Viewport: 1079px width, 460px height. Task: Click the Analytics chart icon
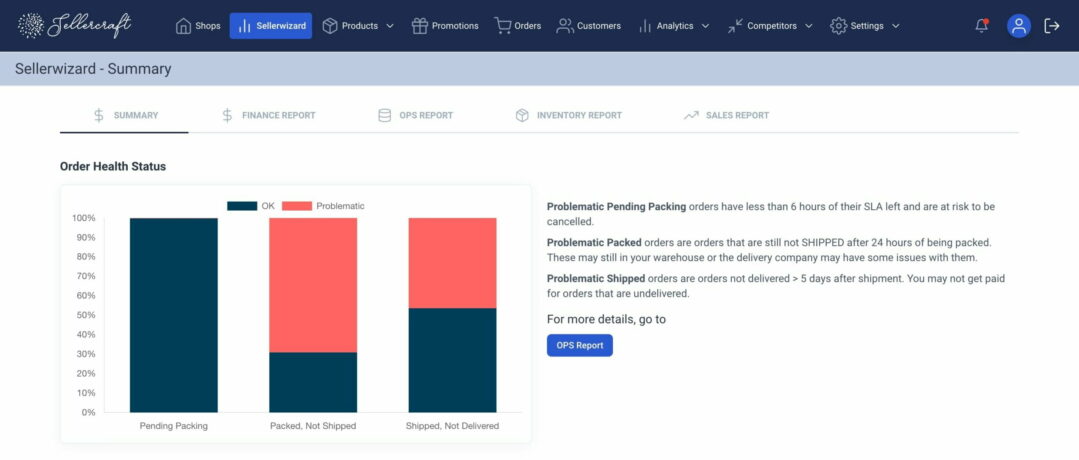pos(645,26)
